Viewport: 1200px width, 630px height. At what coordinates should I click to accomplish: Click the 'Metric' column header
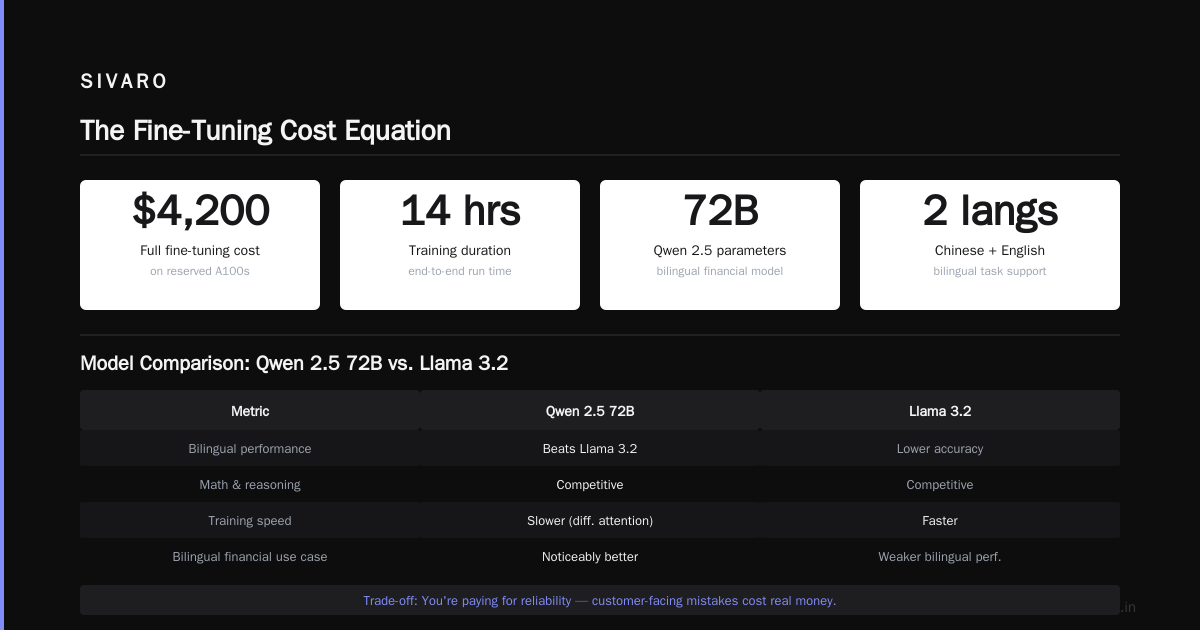point(250,411)
